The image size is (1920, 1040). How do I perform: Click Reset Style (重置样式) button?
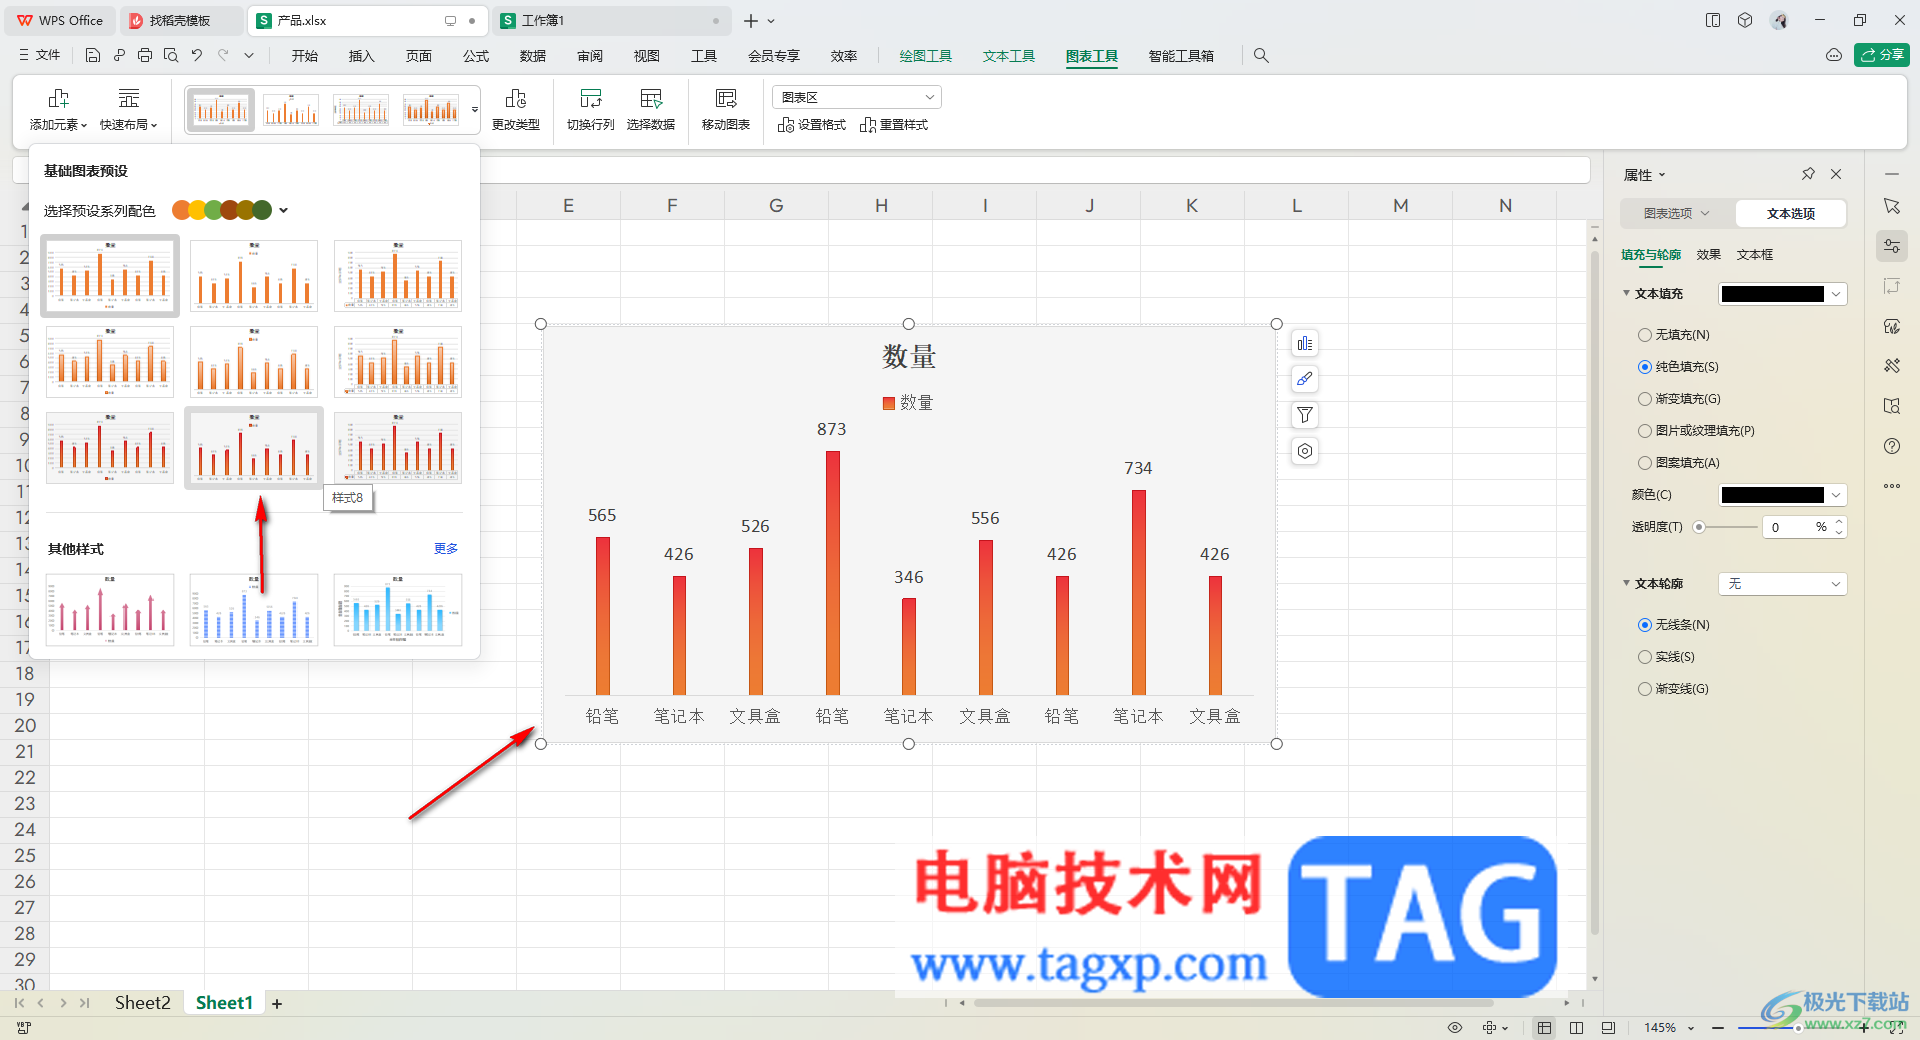pyautogui.click(x=894, y=125)
